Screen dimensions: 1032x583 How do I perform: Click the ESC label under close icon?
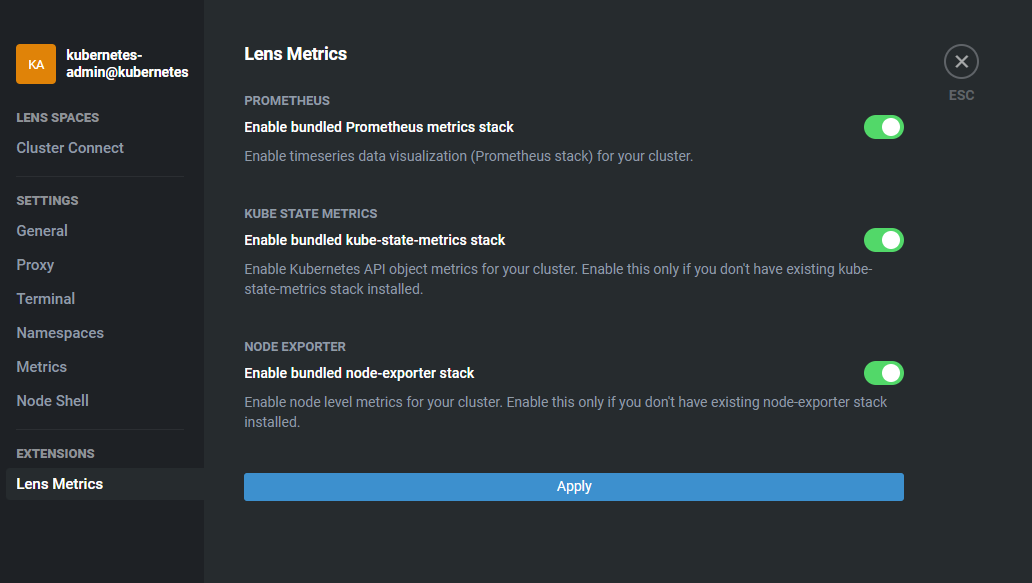(x=961, y=96)
